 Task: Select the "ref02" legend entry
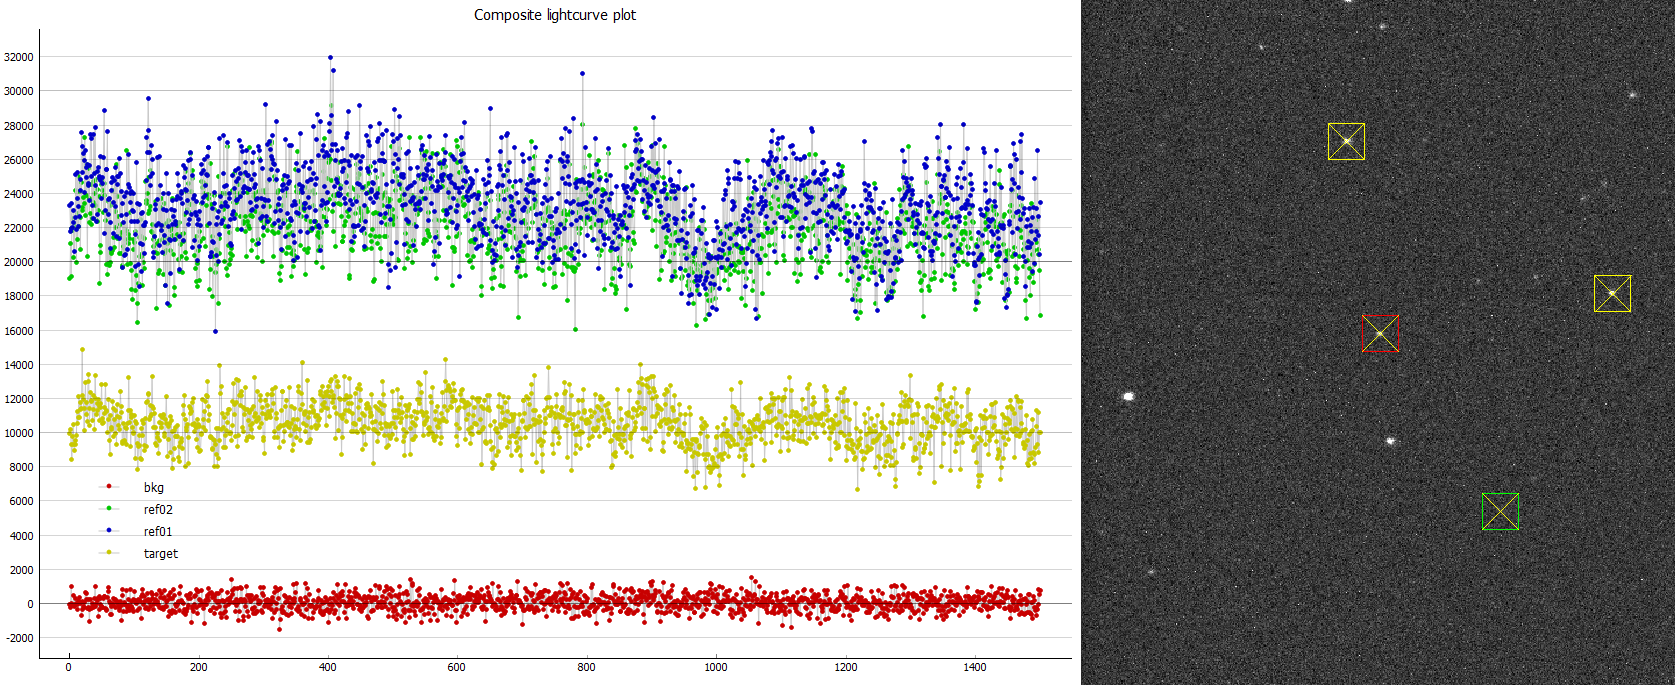point(158,510)
